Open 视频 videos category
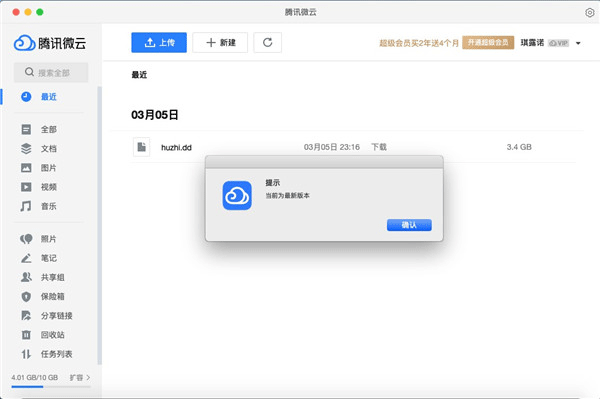 (x=49, y=187)
